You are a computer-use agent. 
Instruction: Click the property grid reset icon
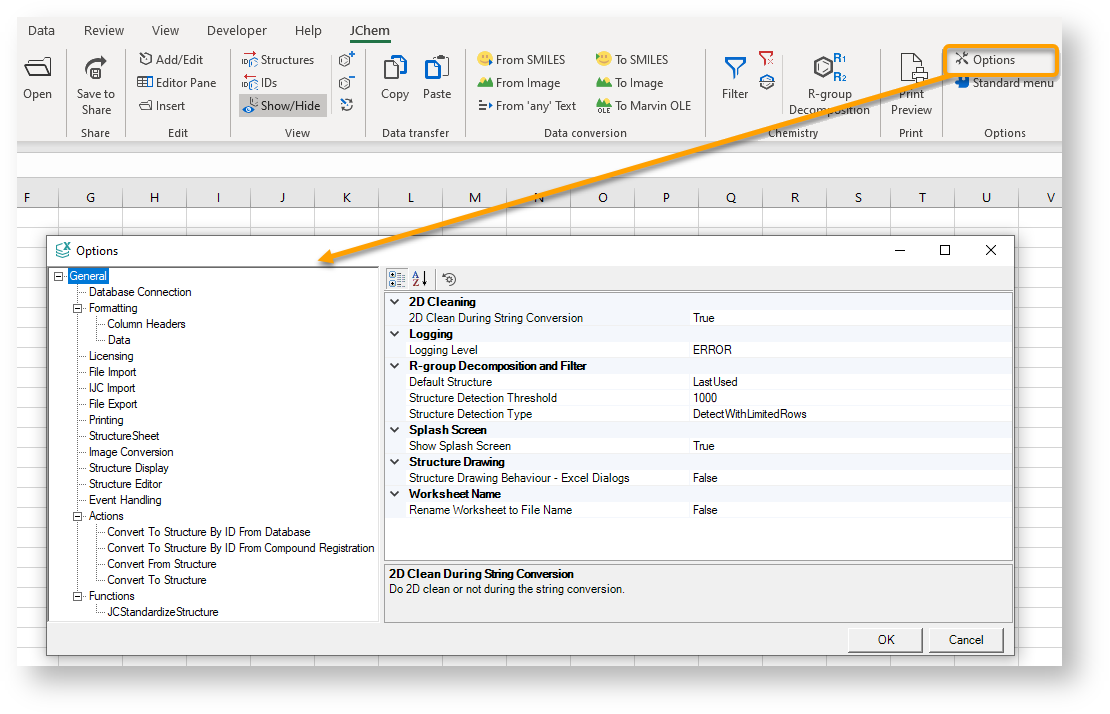tap(449, 279)
